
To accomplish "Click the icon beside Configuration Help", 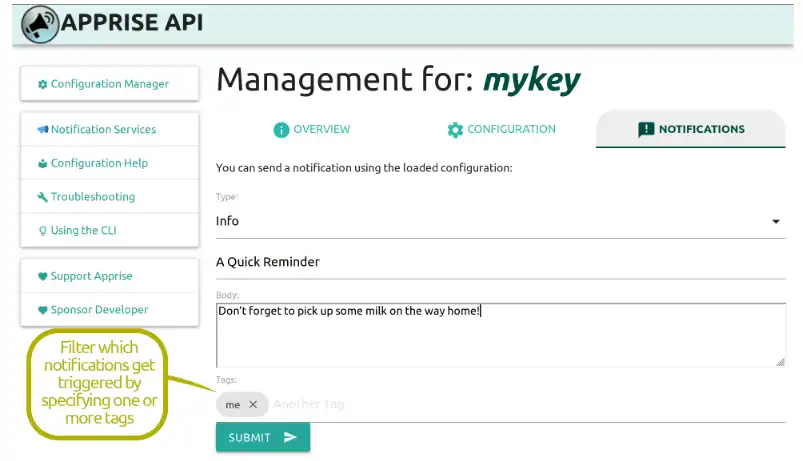I will 43,163.
